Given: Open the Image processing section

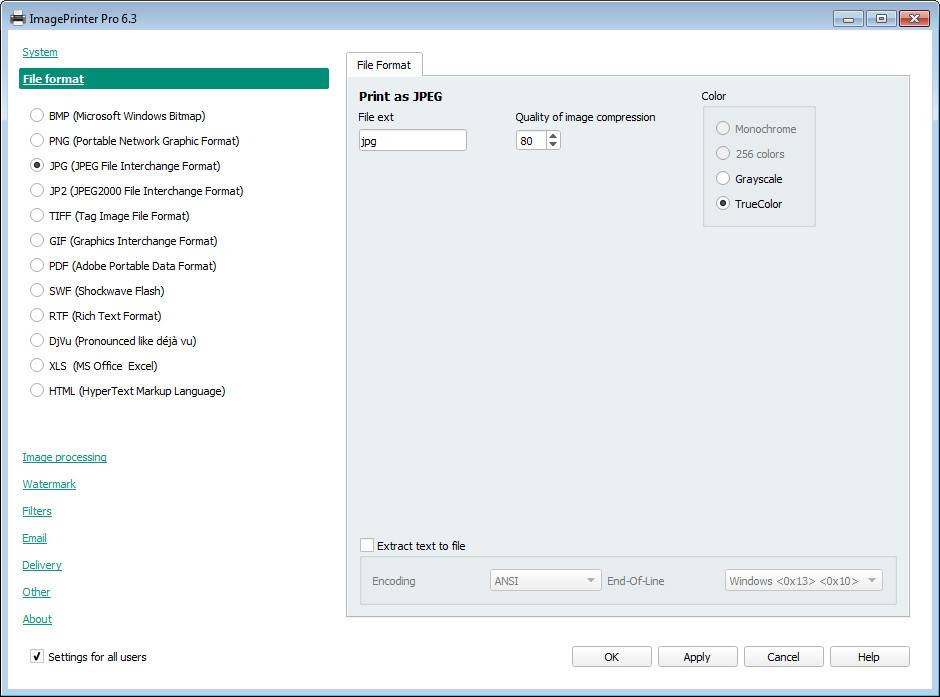Looking at the screenshot, I should pyautogui.click(x=65, y=457).
